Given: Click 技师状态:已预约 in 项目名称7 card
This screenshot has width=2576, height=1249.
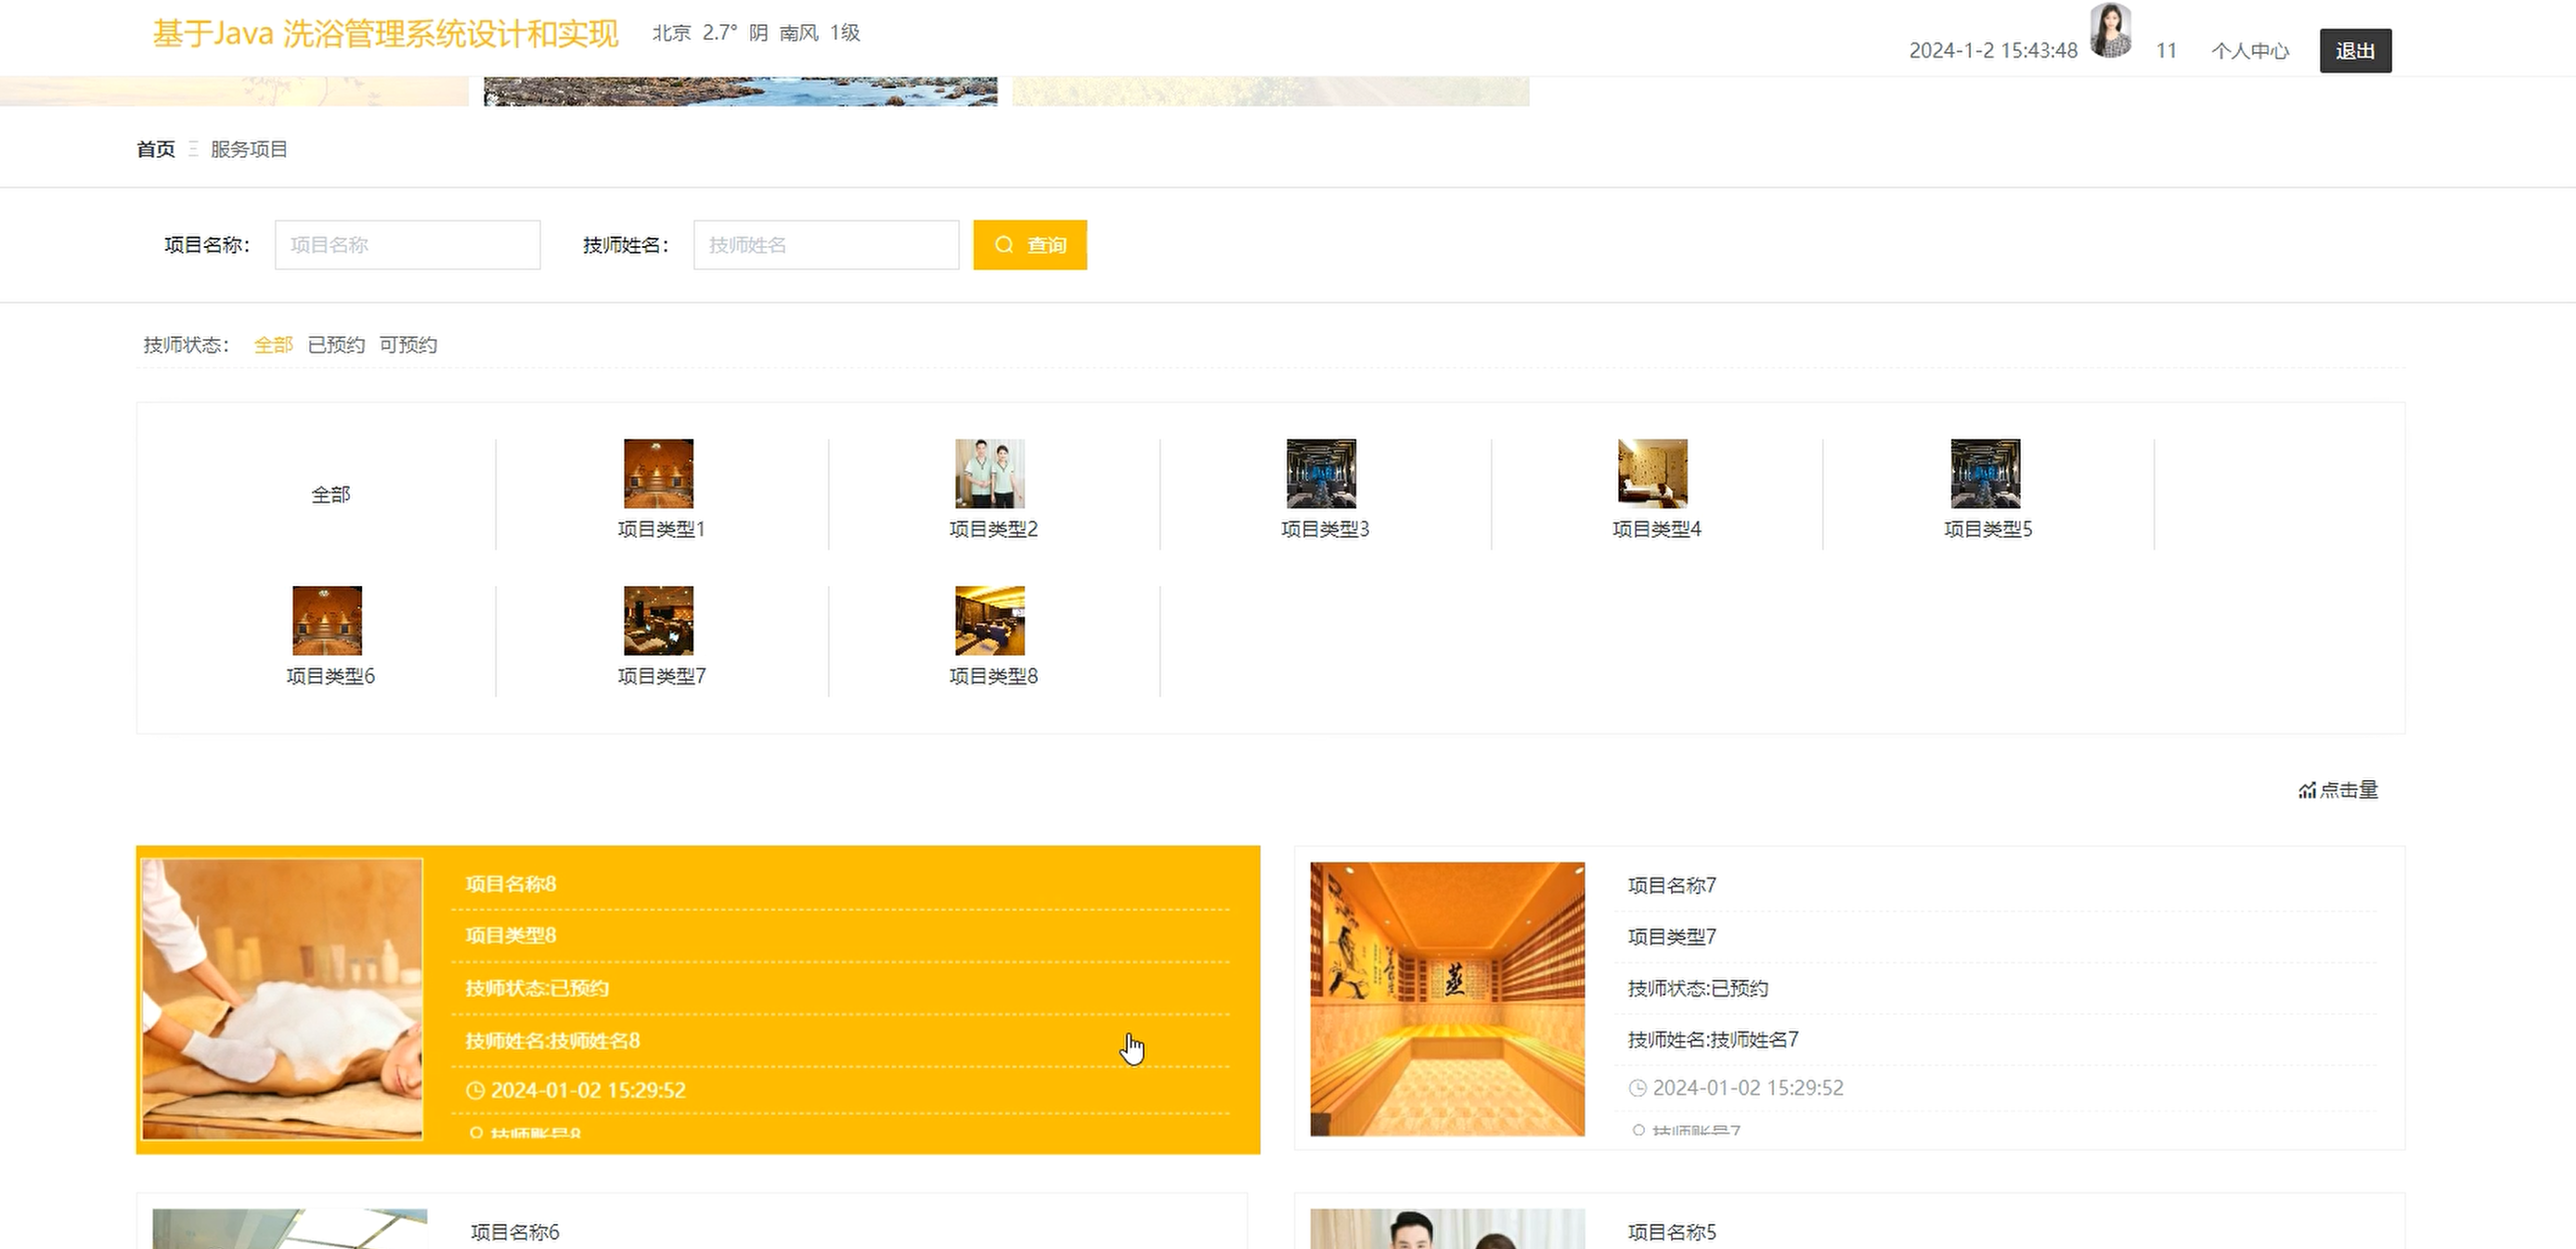Looking at the screenshot, I should [x=1697, y=989].
